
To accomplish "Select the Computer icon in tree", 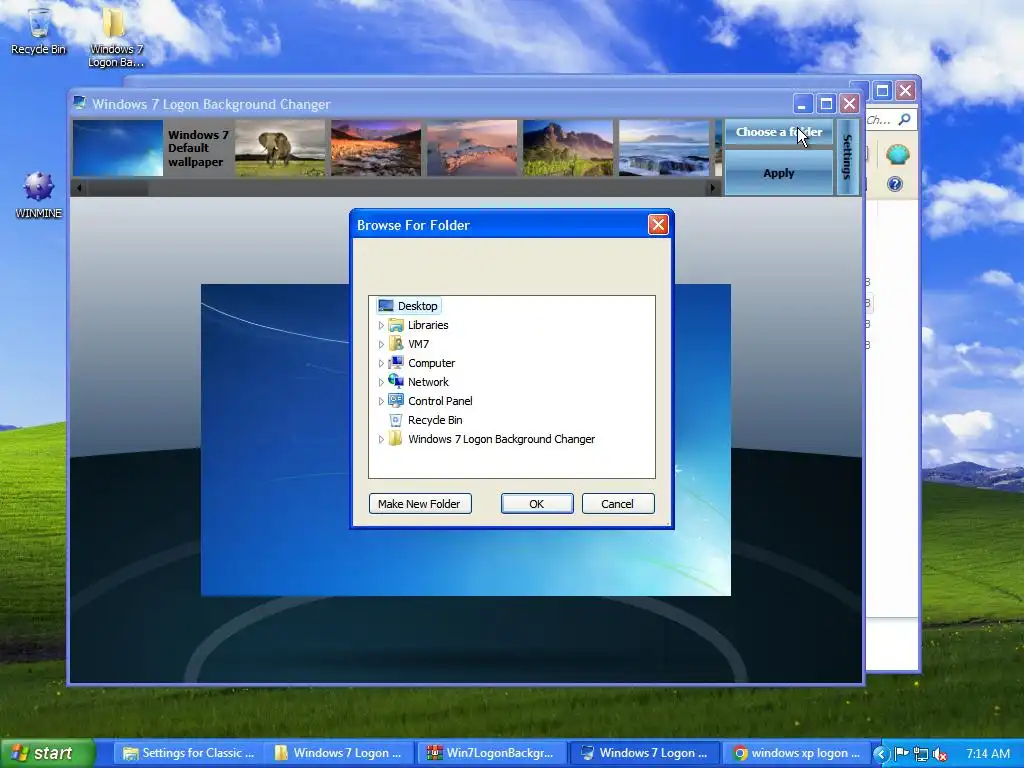I will click(x=396, y=362).
